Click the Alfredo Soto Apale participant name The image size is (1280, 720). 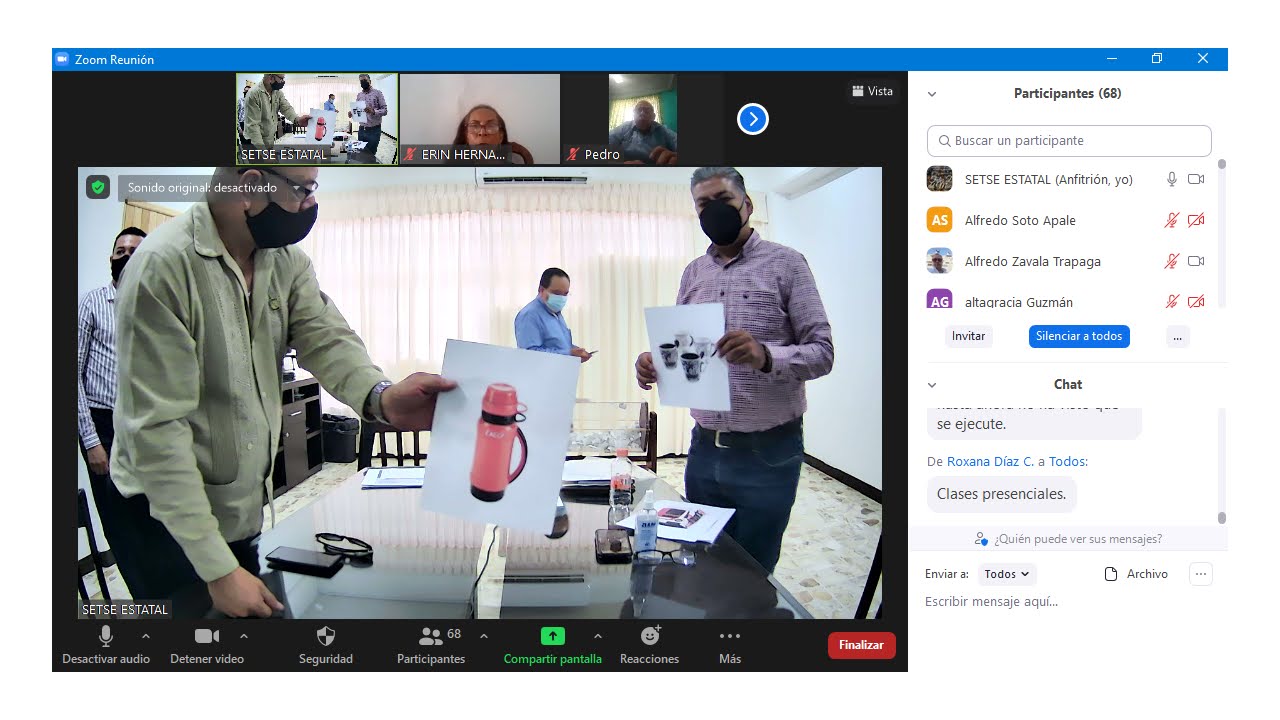coord(1020,221)
